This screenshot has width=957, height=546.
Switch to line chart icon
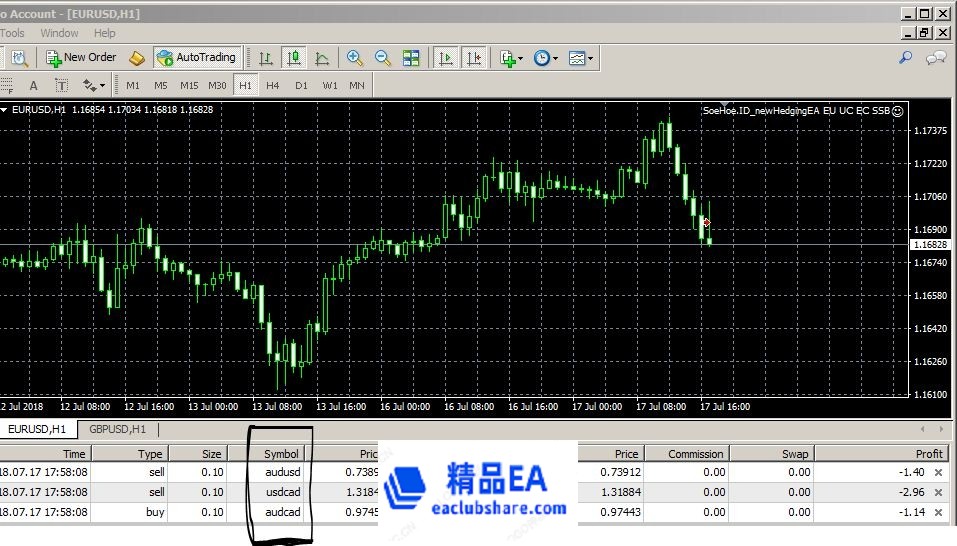point(322,58)
